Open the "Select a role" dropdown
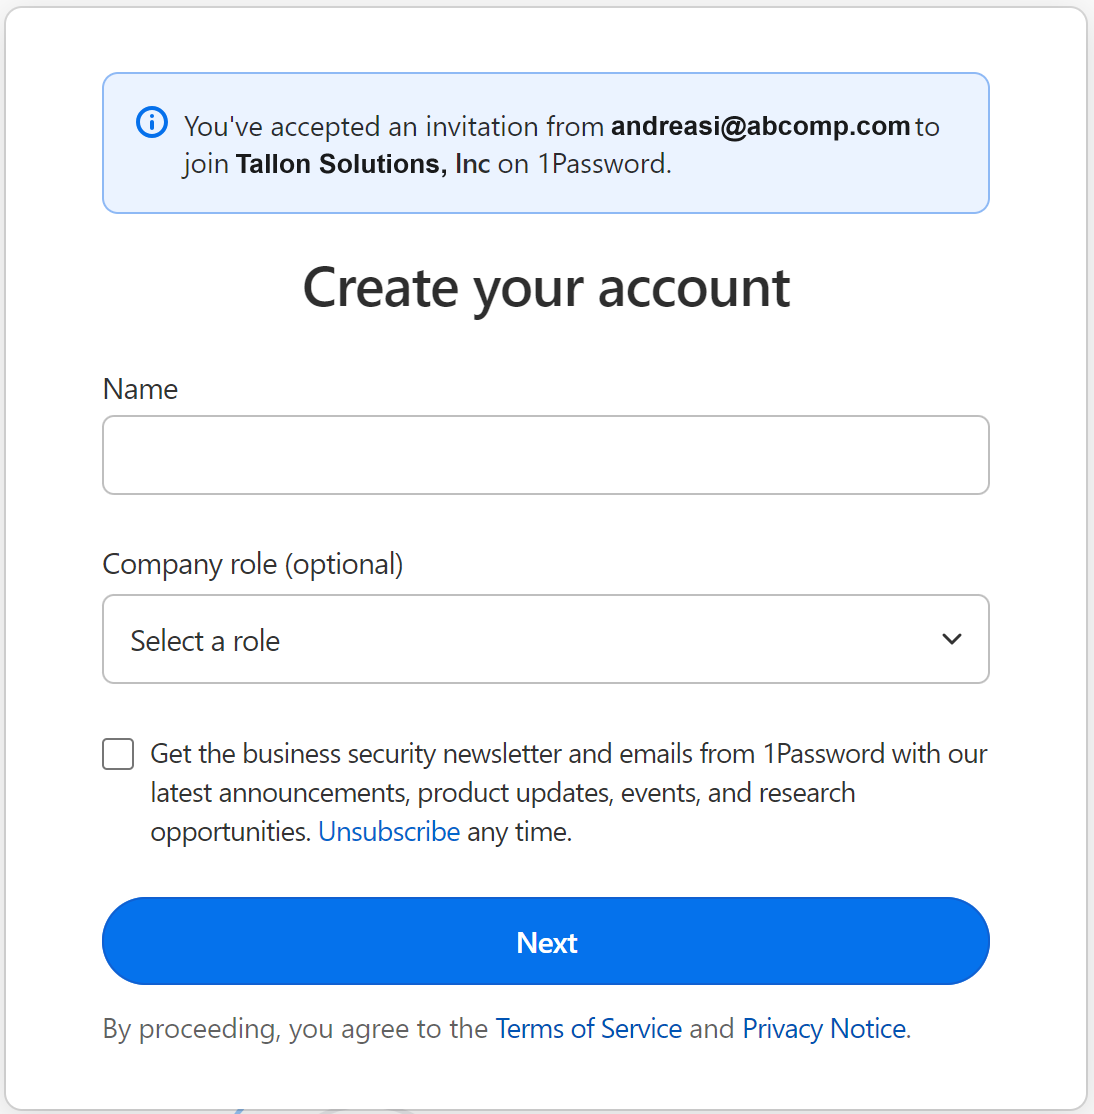The height and width of the screenshot is (1114, 1094). pos(546,639)
